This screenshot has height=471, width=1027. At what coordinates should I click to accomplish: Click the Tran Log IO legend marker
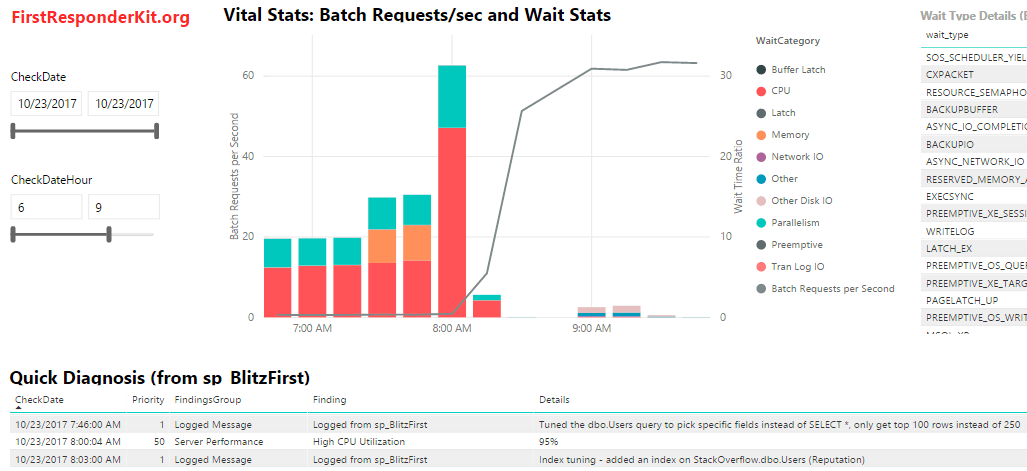[x=760, y=267]
